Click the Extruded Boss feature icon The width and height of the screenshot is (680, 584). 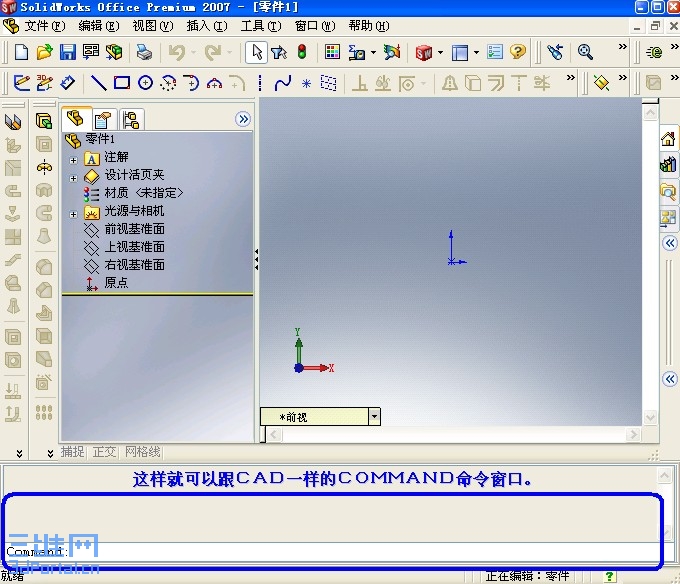(x=44, y=121)
